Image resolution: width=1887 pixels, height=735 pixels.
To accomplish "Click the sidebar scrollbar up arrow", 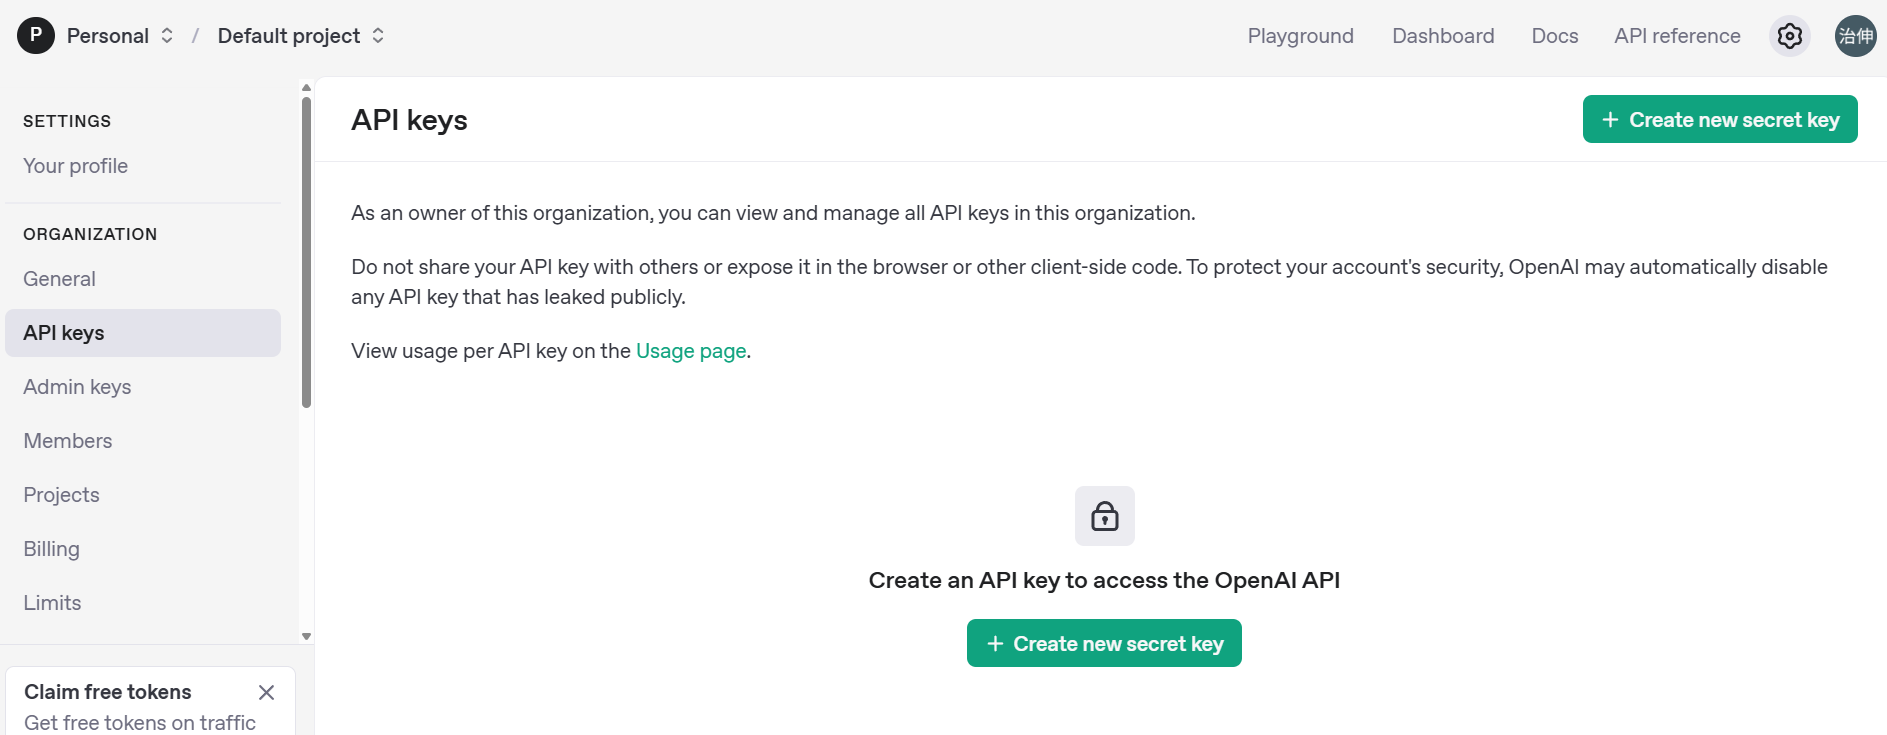I will coord(306,87).
